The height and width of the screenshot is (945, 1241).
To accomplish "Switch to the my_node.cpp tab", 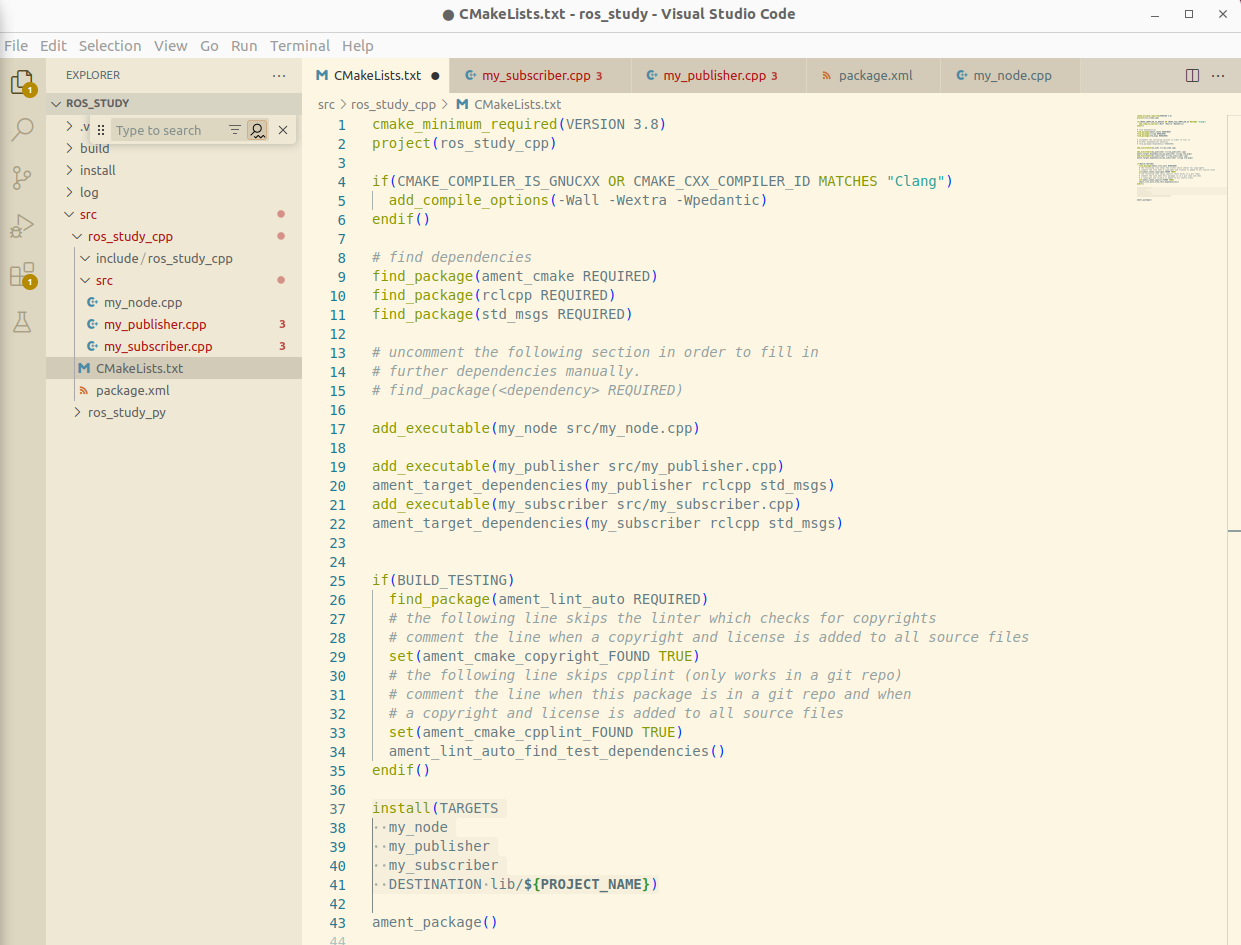I will (1011, 75).
